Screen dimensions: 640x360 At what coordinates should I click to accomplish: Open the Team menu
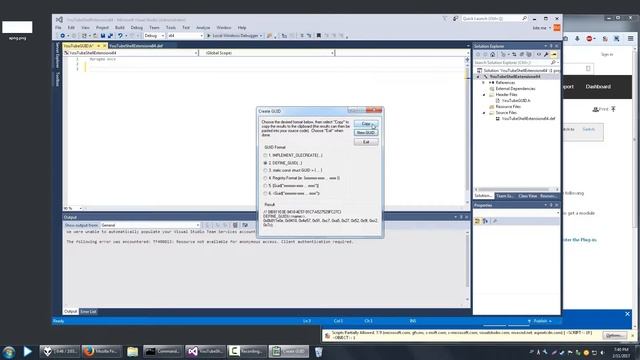tap(154, 28)
